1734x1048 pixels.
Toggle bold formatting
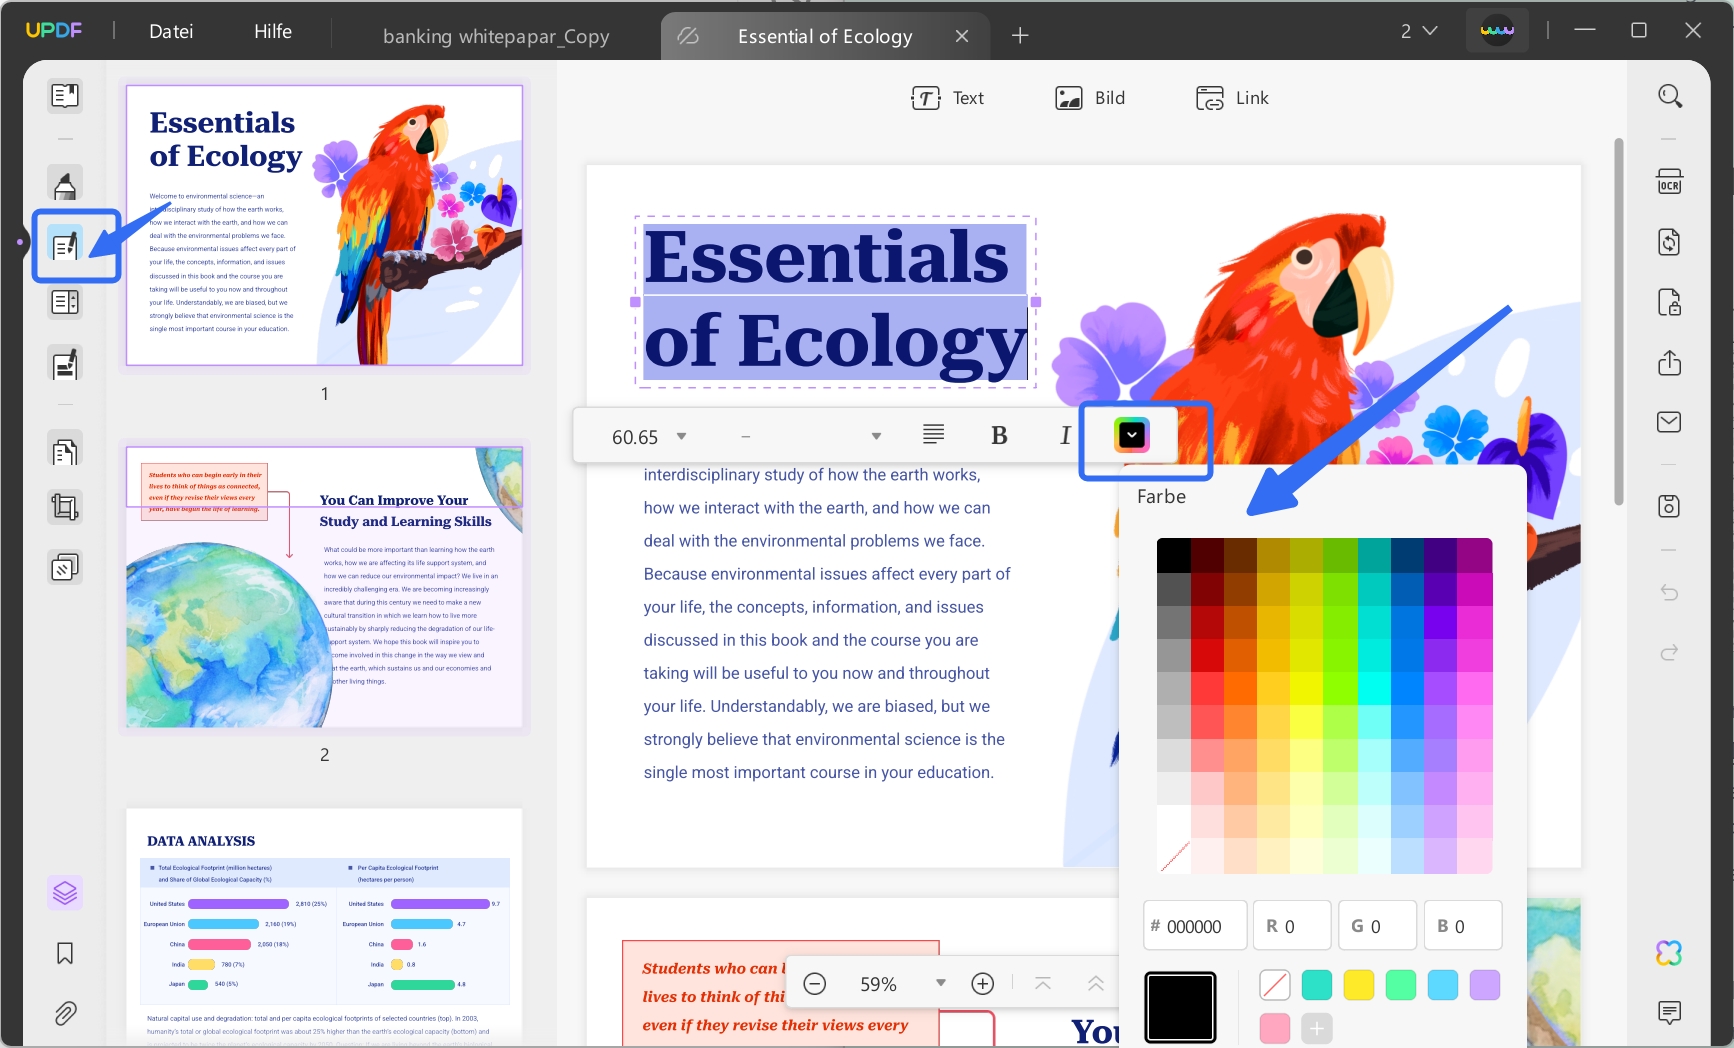point(998,436)
